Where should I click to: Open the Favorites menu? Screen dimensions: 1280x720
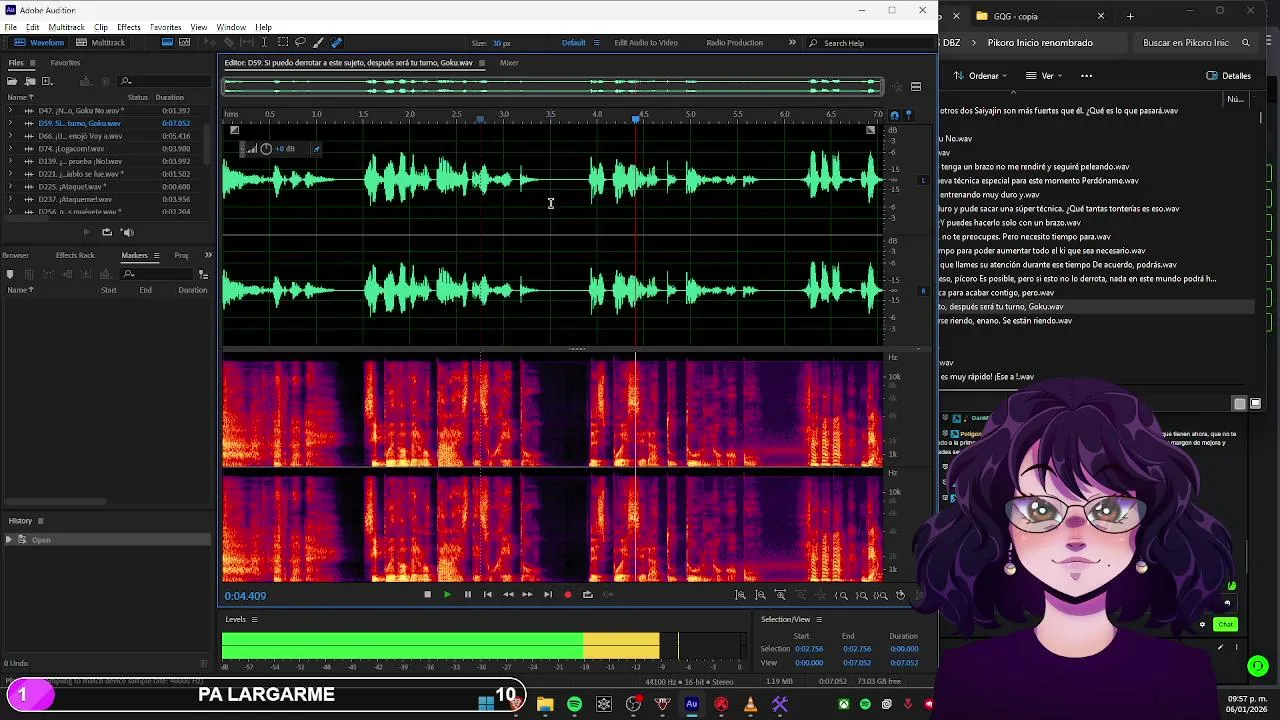(x=165, y=27)
